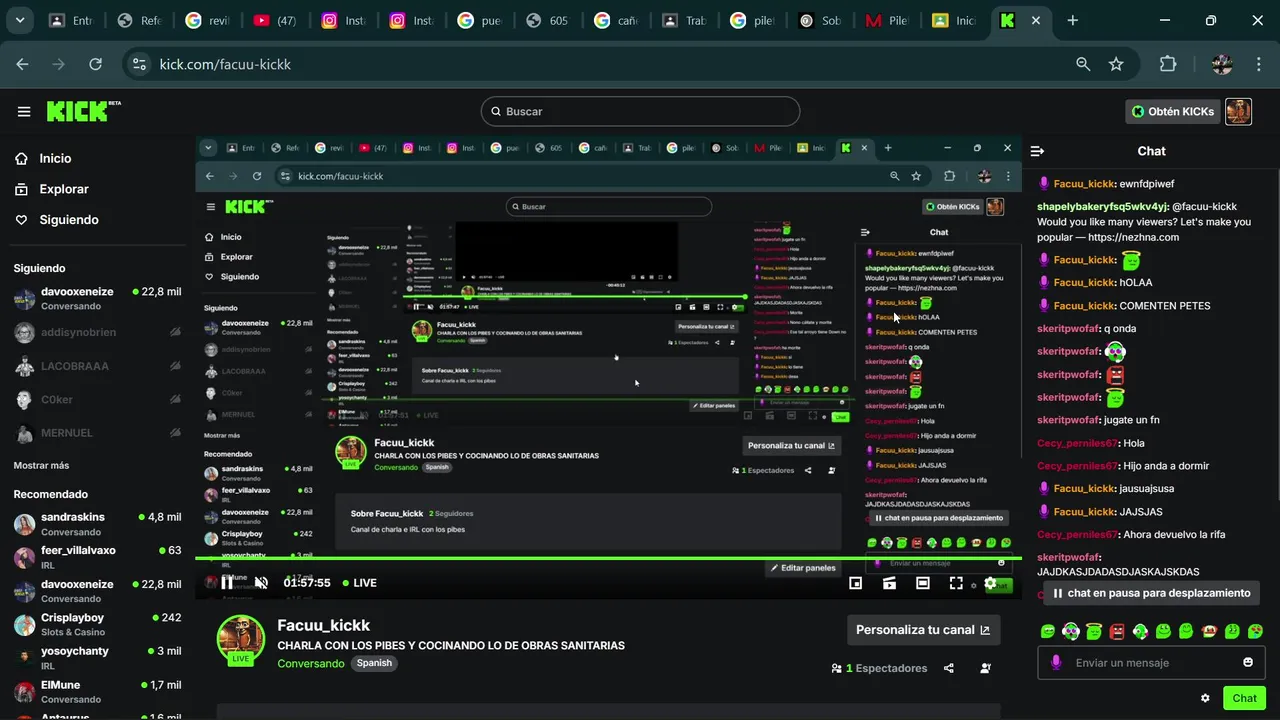Screen dimensions: 1280x720
Task: Click the follow user icon next to share
Action: (x=986, y=668)
